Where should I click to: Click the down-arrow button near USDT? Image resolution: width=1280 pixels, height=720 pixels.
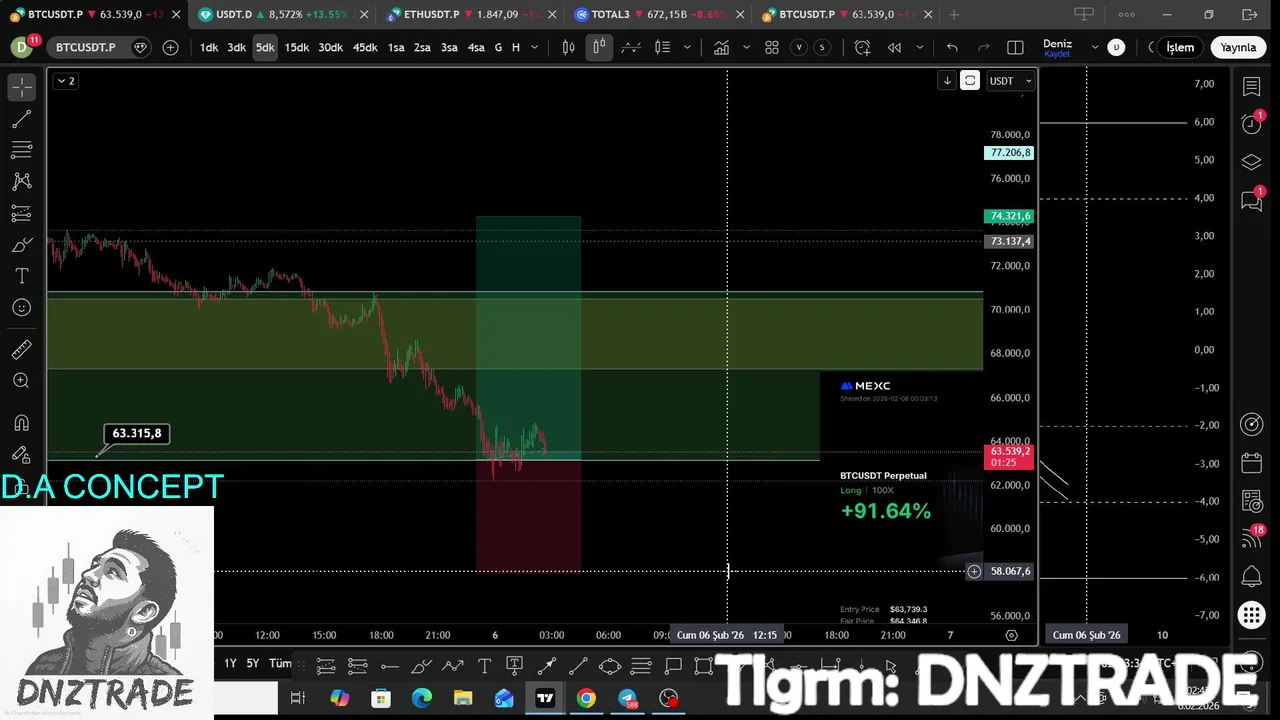point(947,81)
